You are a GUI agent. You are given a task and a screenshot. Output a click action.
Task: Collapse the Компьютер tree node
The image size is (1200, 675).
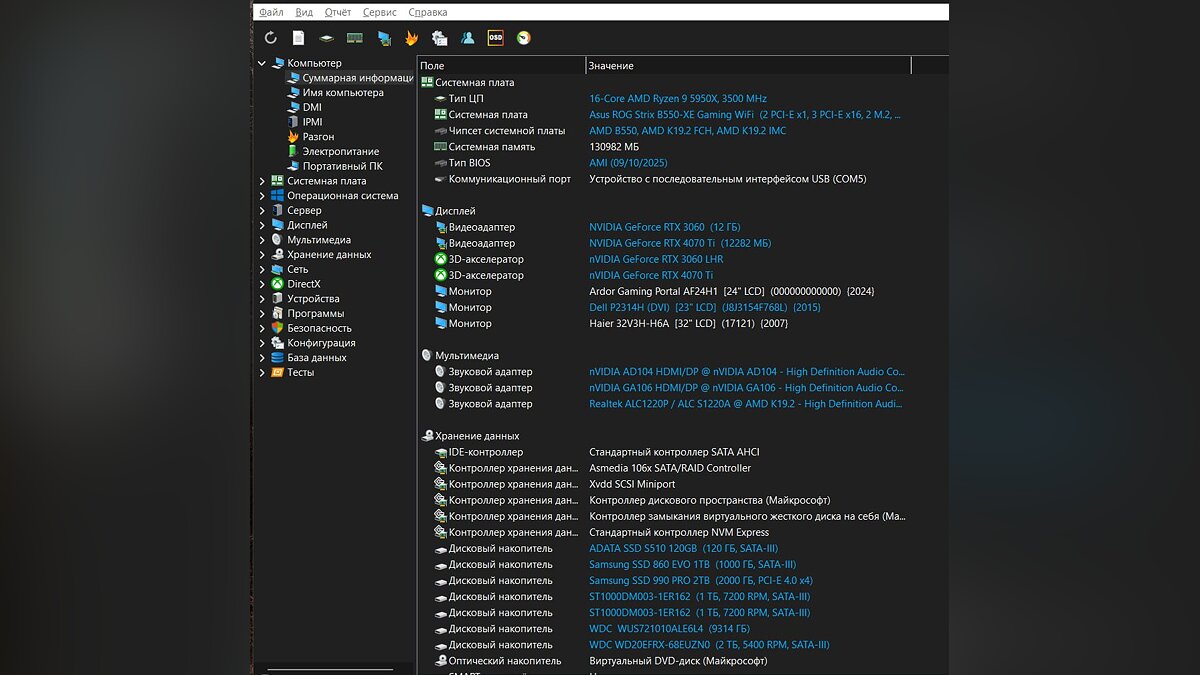pyautogui.click(x=262, y=63)
